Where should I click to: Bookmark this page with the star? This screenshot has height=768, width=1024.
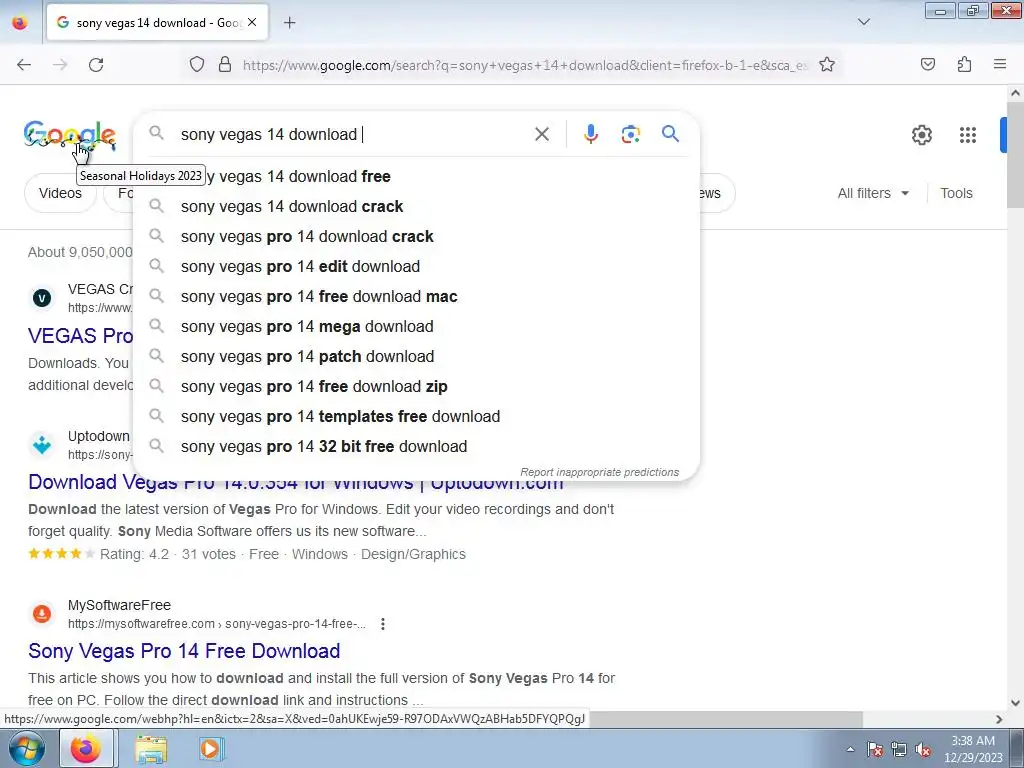(x=827, y=65)
